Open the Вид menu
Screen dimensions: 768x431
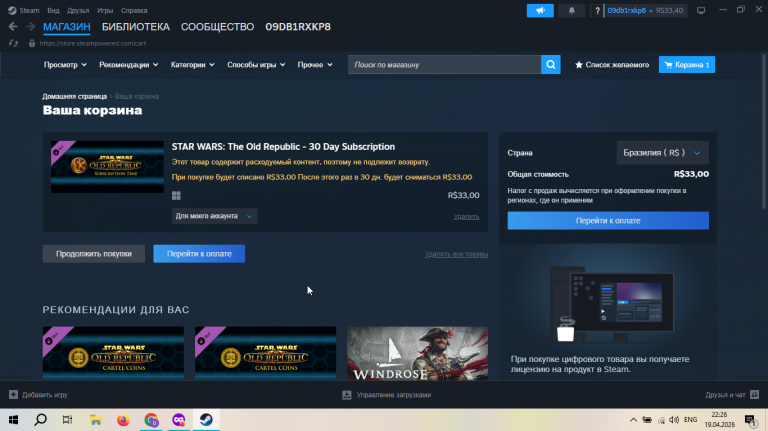click(x=53, y=10)
